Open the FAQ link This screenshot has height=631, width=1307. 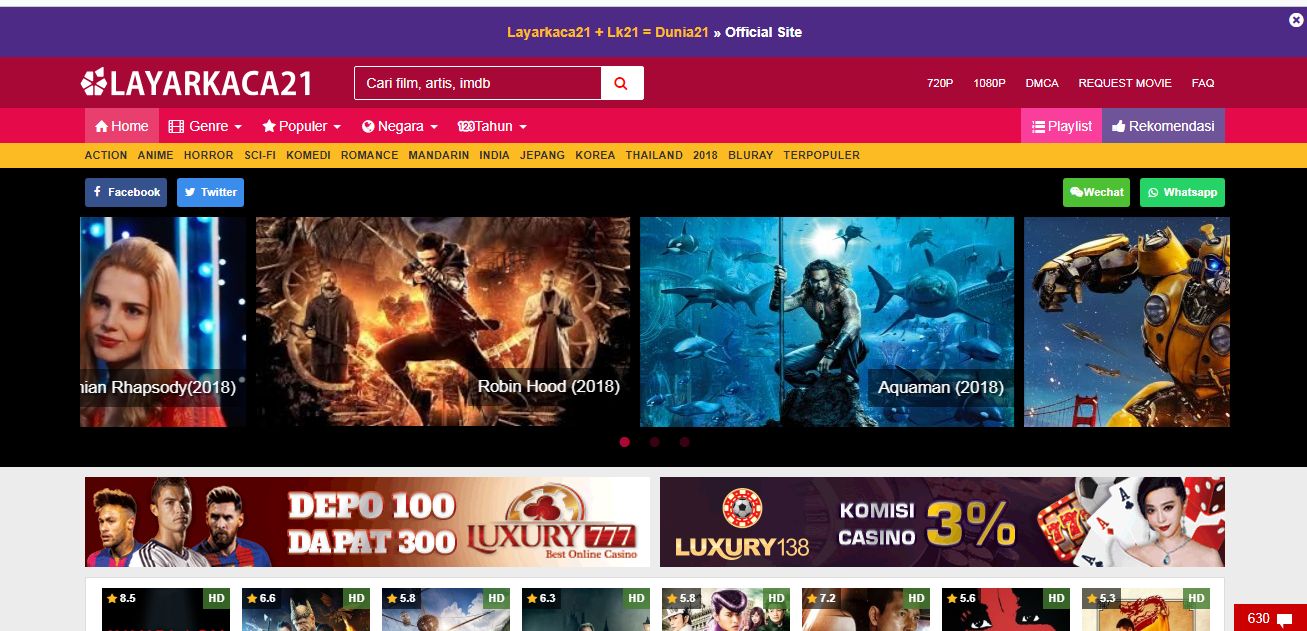pyautogui.click(x=1203, y=83)
